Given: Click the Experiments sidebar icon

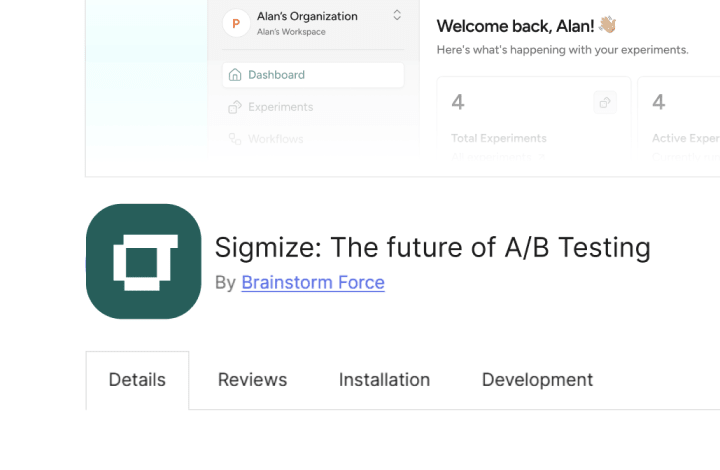Looking at the screenshot, I should [x=235, y=107].
